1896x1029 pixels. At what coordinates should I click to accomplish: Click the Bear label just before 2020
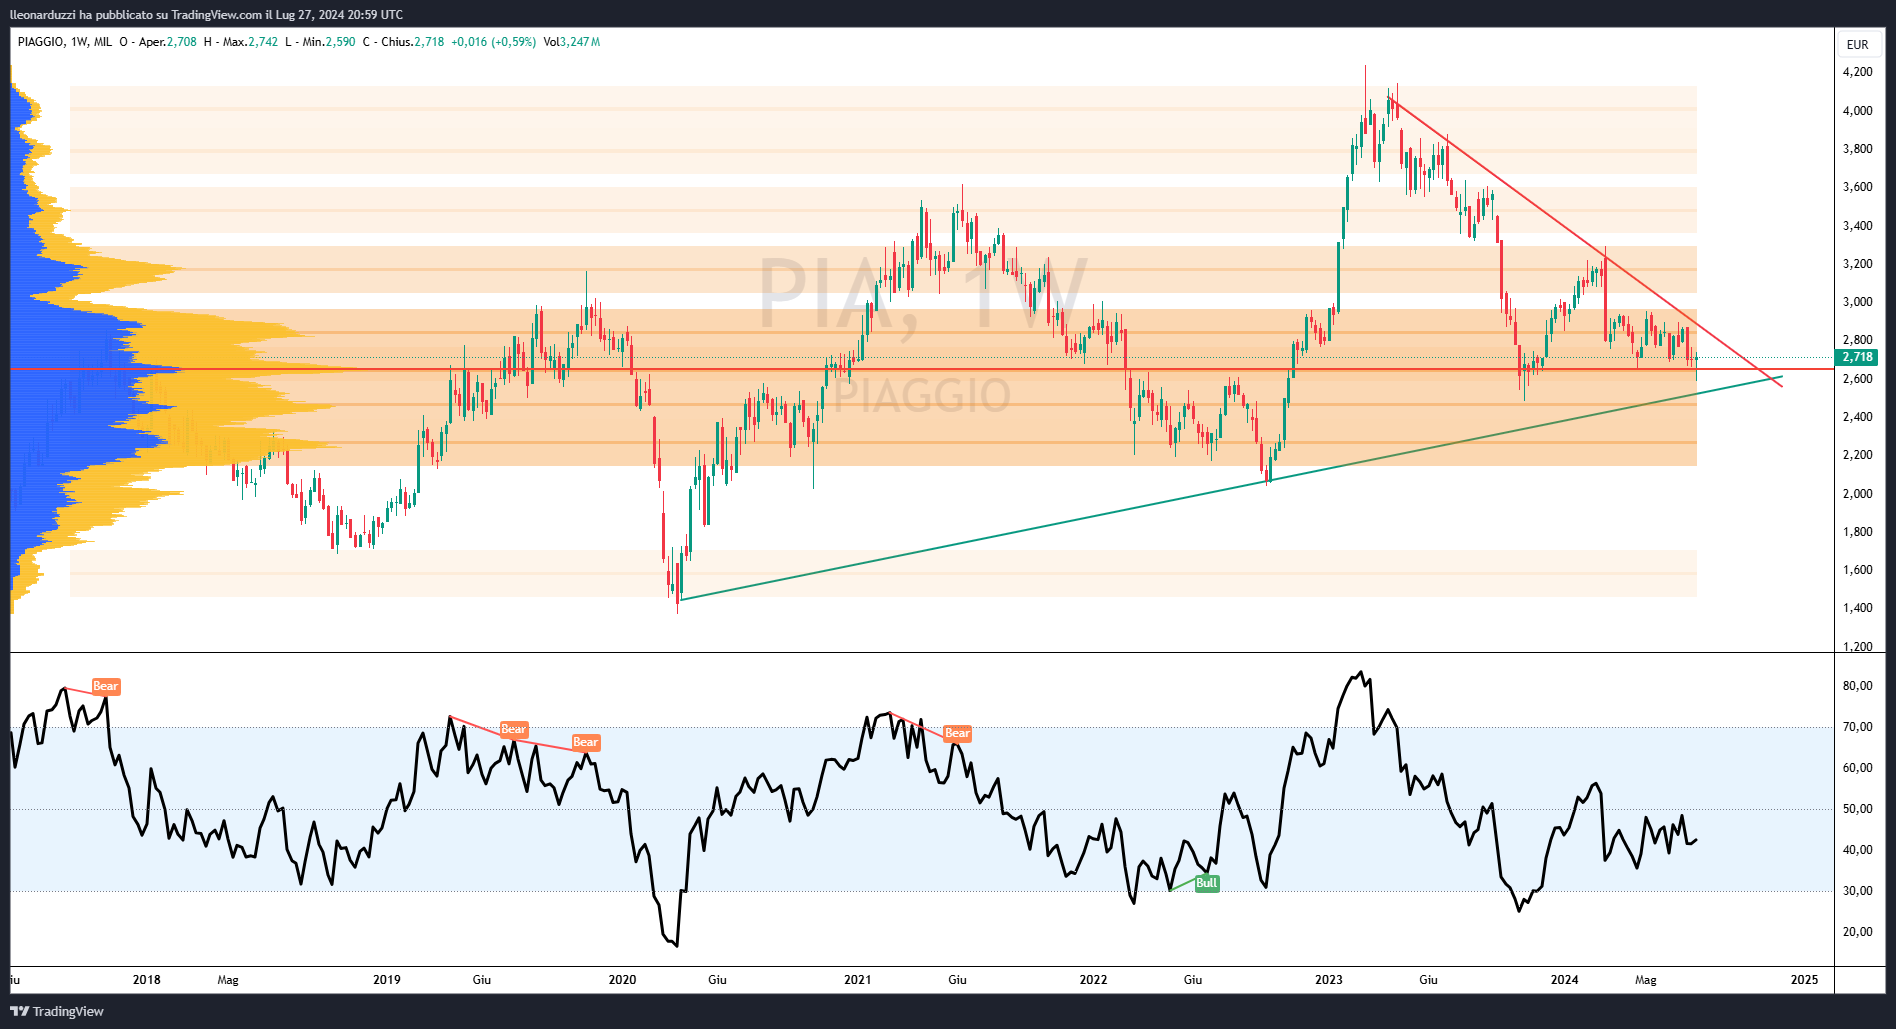click(585, 742)
